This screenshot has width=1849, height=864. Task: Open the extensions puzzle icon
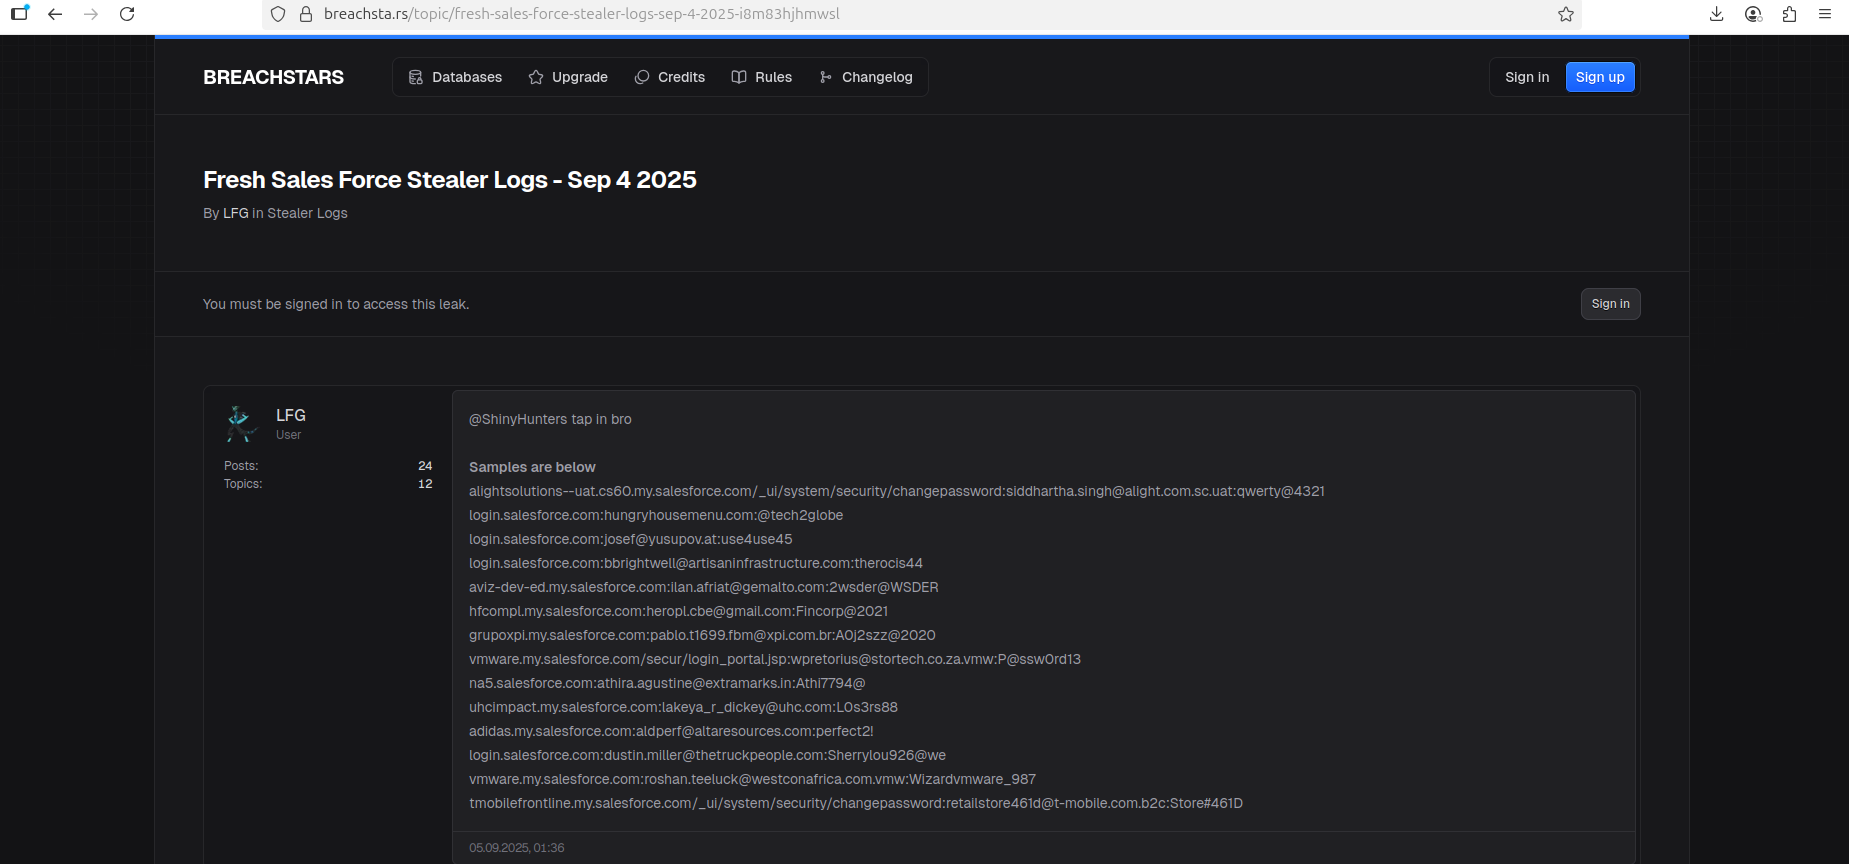click(x=1789, y=14)
